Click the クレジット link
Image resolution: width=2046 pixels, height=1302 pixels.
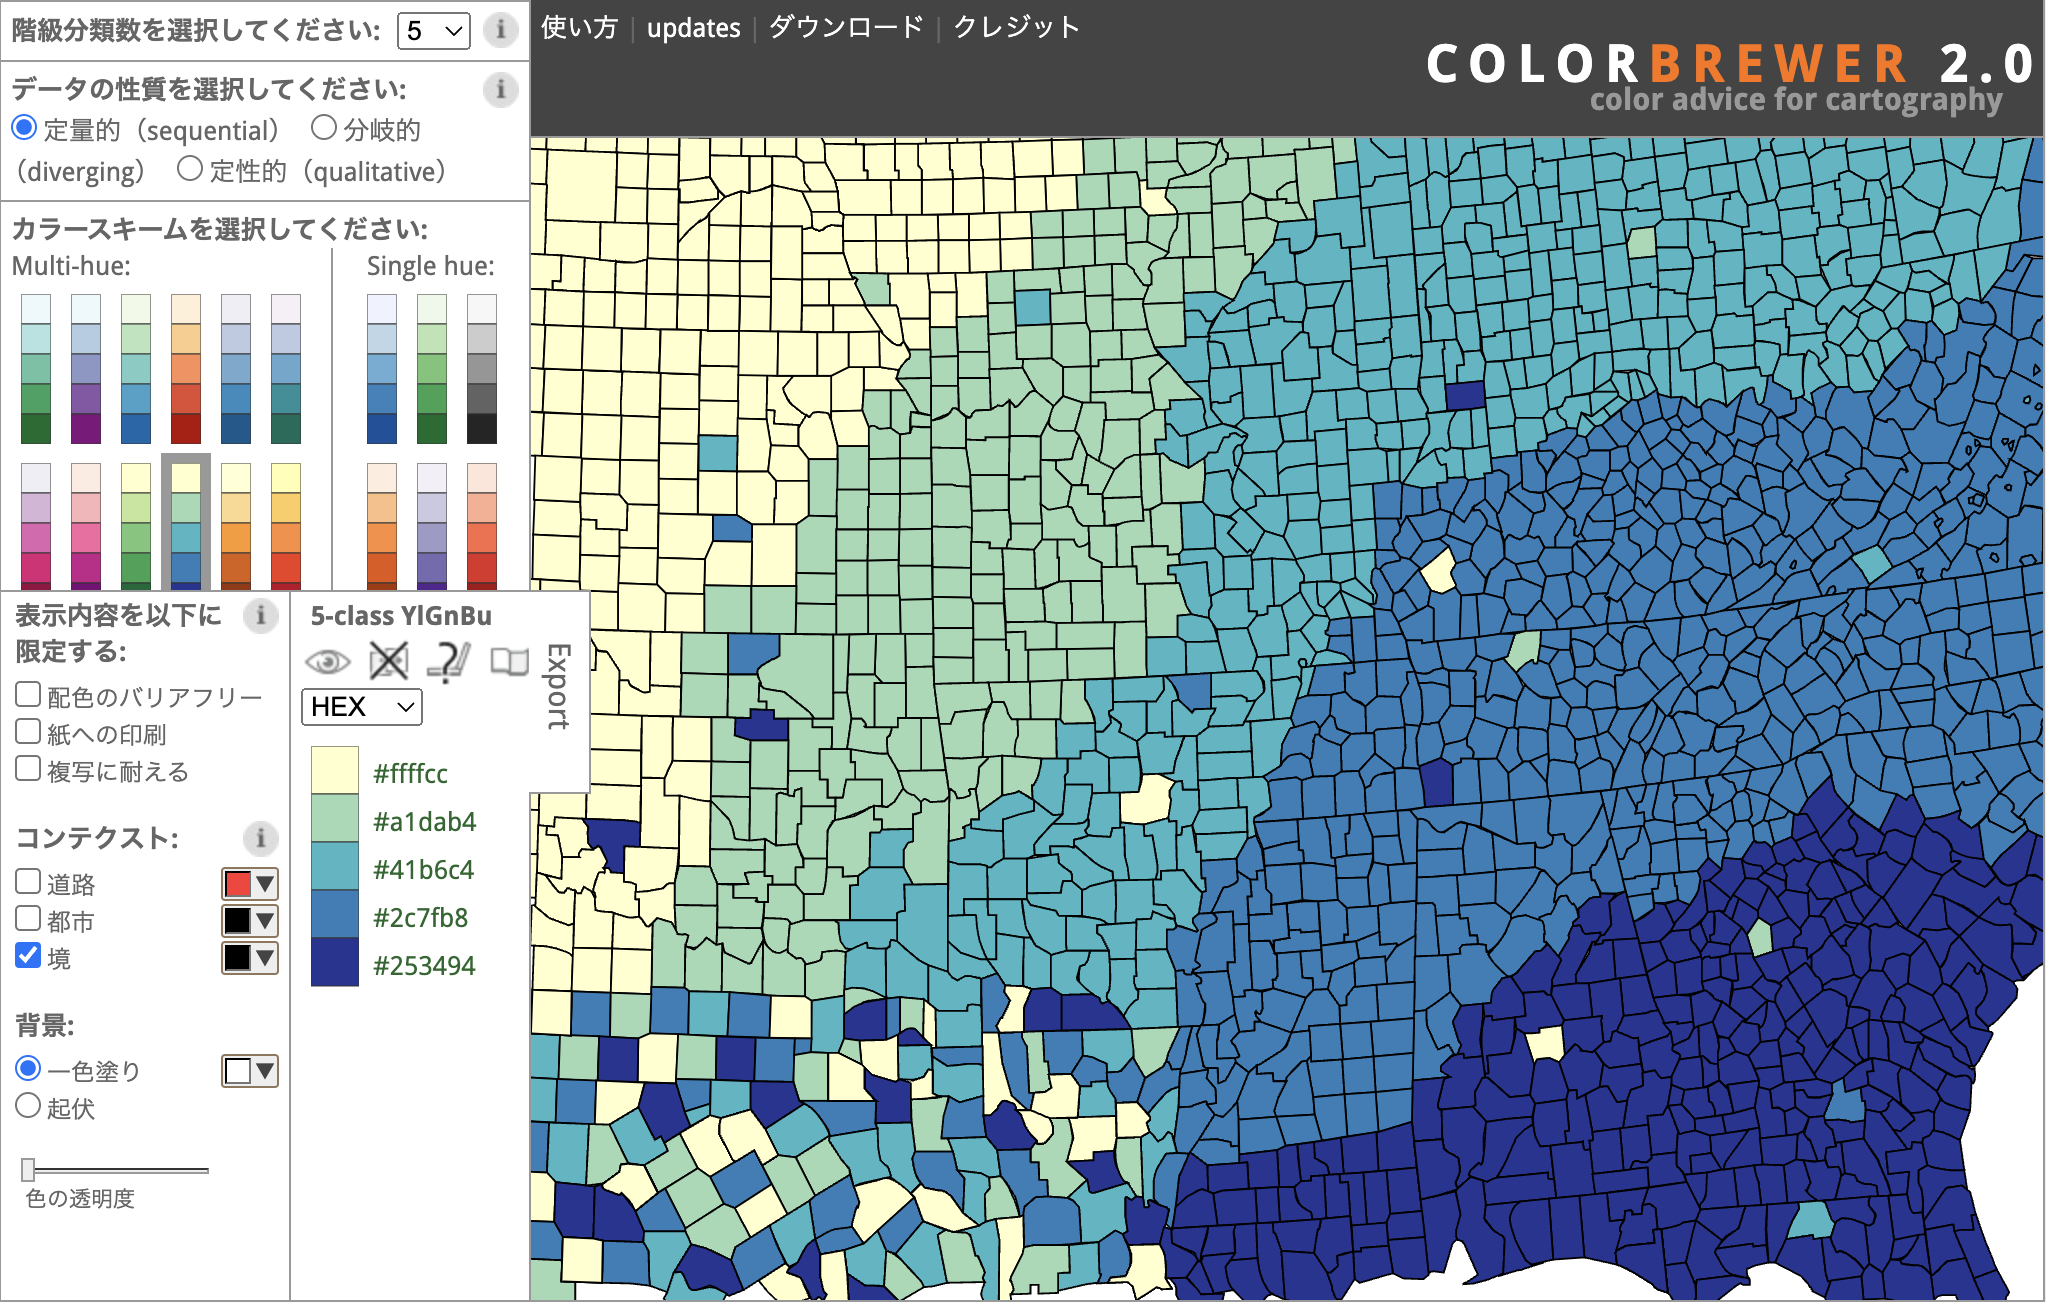tap(1016, 28)
